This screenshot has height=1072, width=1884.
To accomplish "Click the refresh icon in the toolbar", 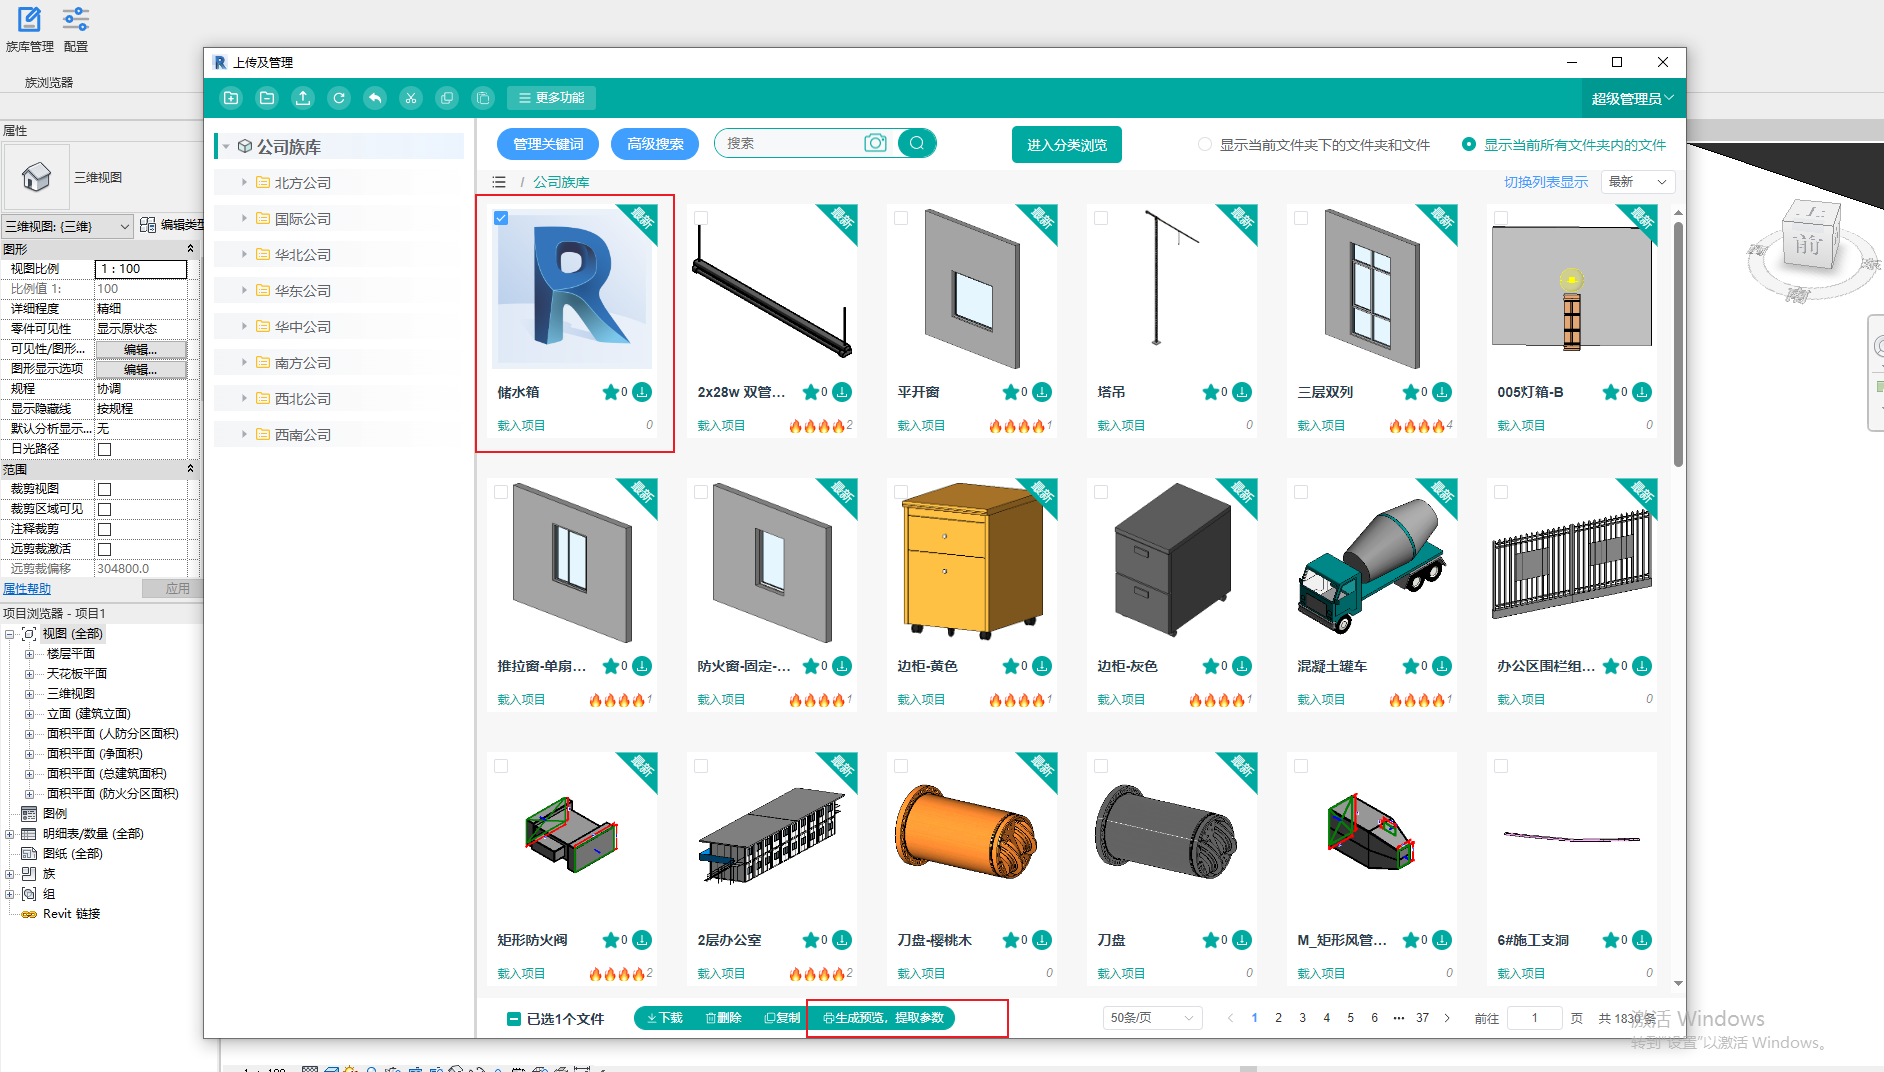I will 339,98.
